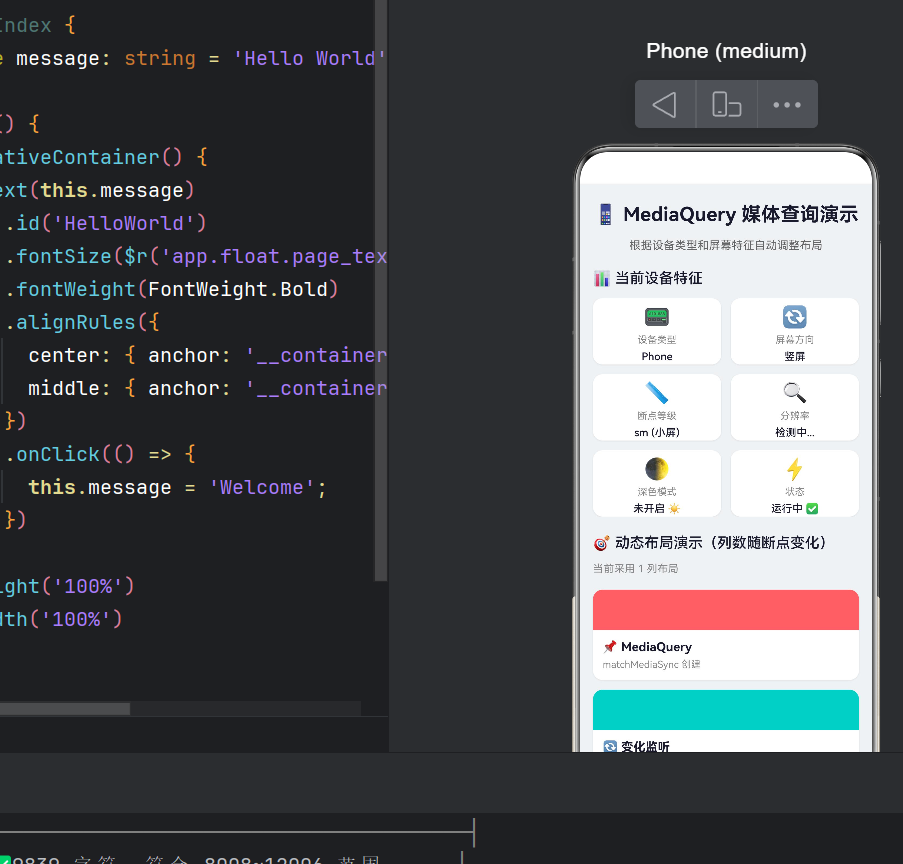Image resolution: width=903 pixels, height=864 pixels.
Task: Click the phone icon beside MediaQuery title
Action: pyautogui.click(x=605, y=214)
